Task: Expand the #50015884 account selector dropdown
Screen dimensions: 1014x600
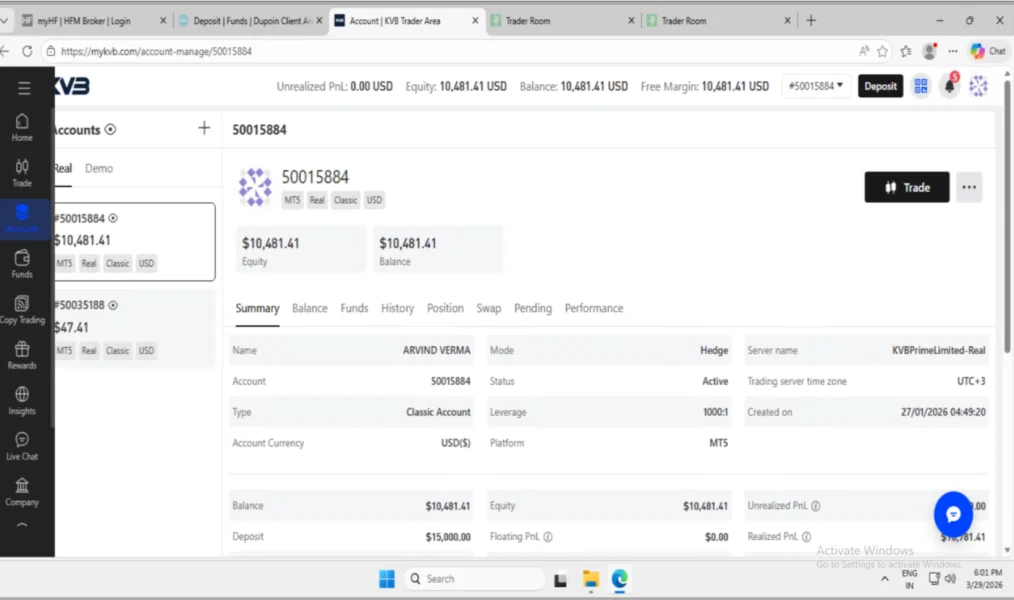Action: [x=815, y=86]
